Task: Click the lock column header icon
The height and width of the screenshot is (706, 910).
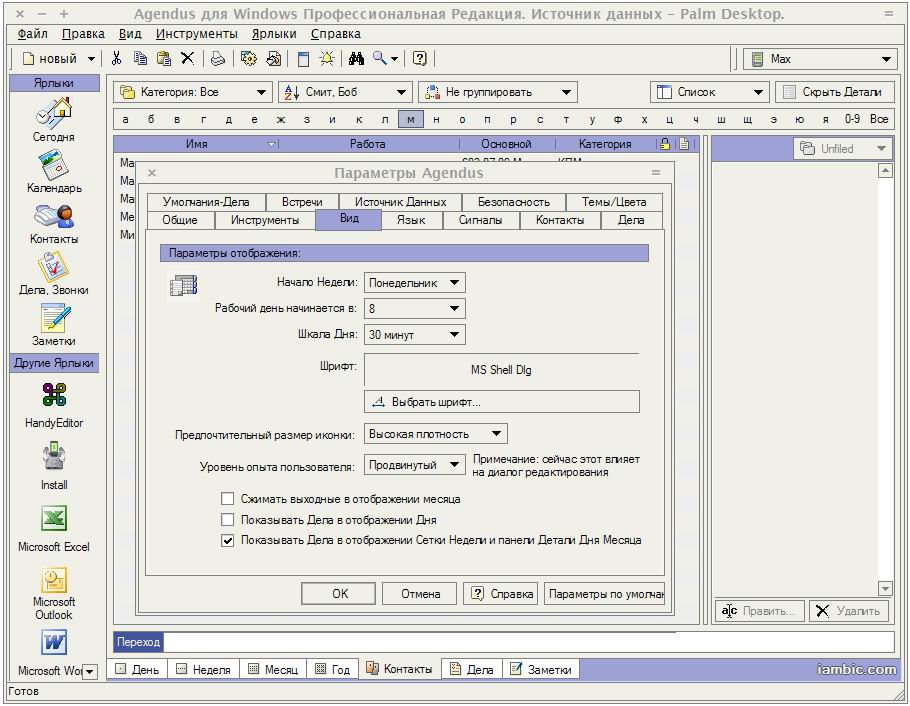Action: pyautogui.click(x=665, y=143)
